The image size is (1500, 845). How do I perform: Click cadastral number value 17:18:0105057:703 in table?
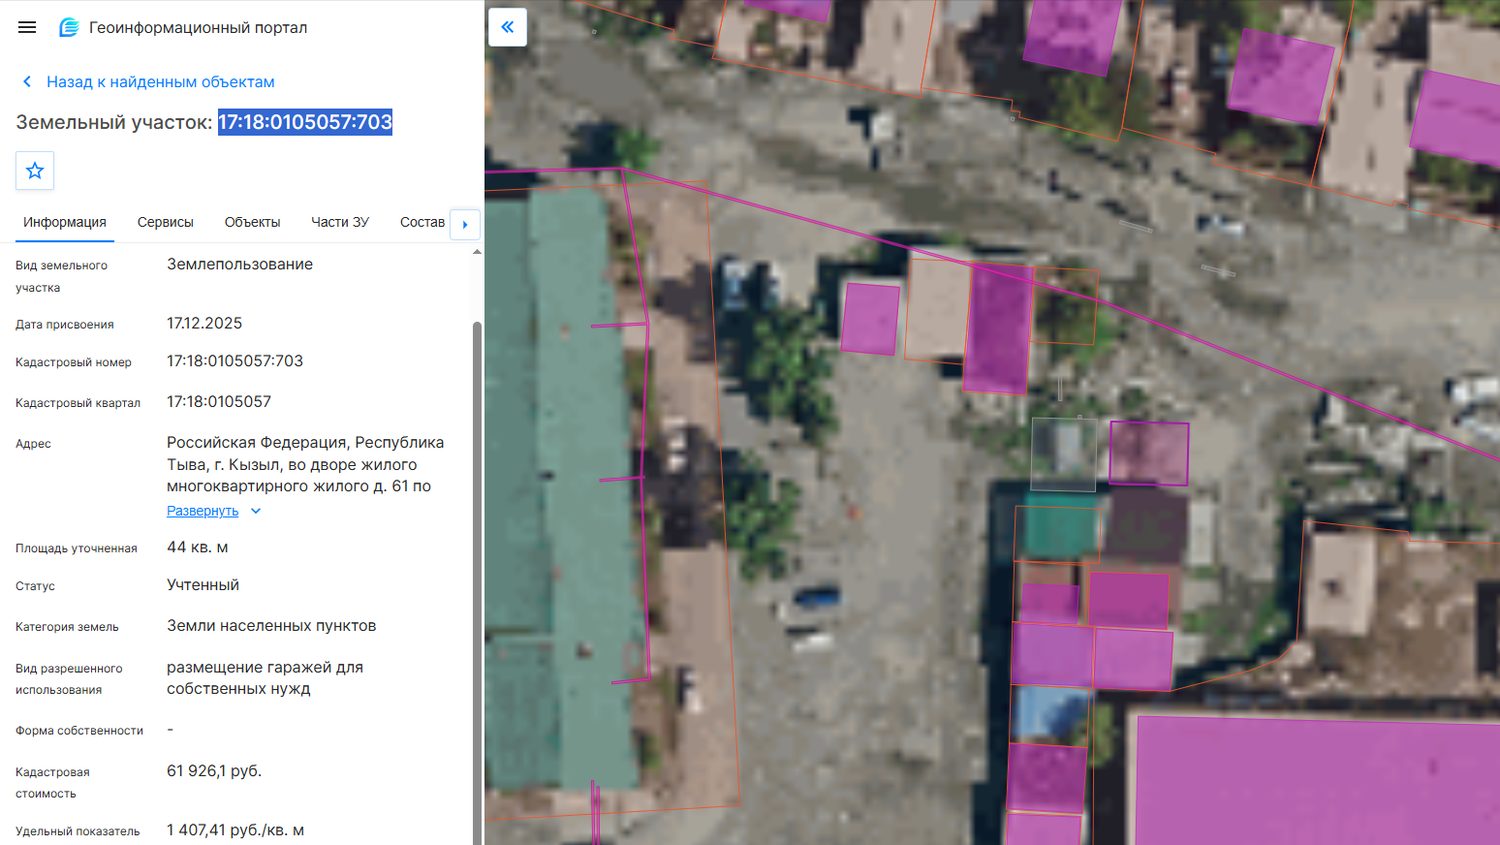click(235, 361)
